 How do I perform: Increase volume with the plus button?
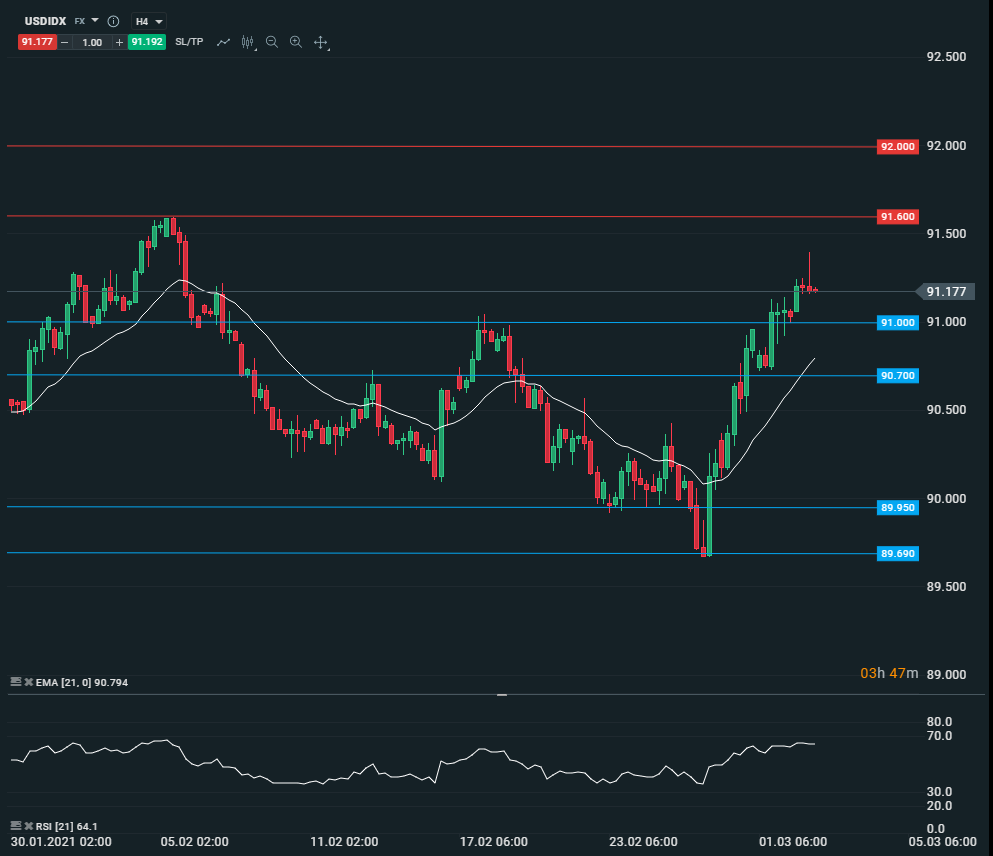pyautogui.click(x=119, y=42)
